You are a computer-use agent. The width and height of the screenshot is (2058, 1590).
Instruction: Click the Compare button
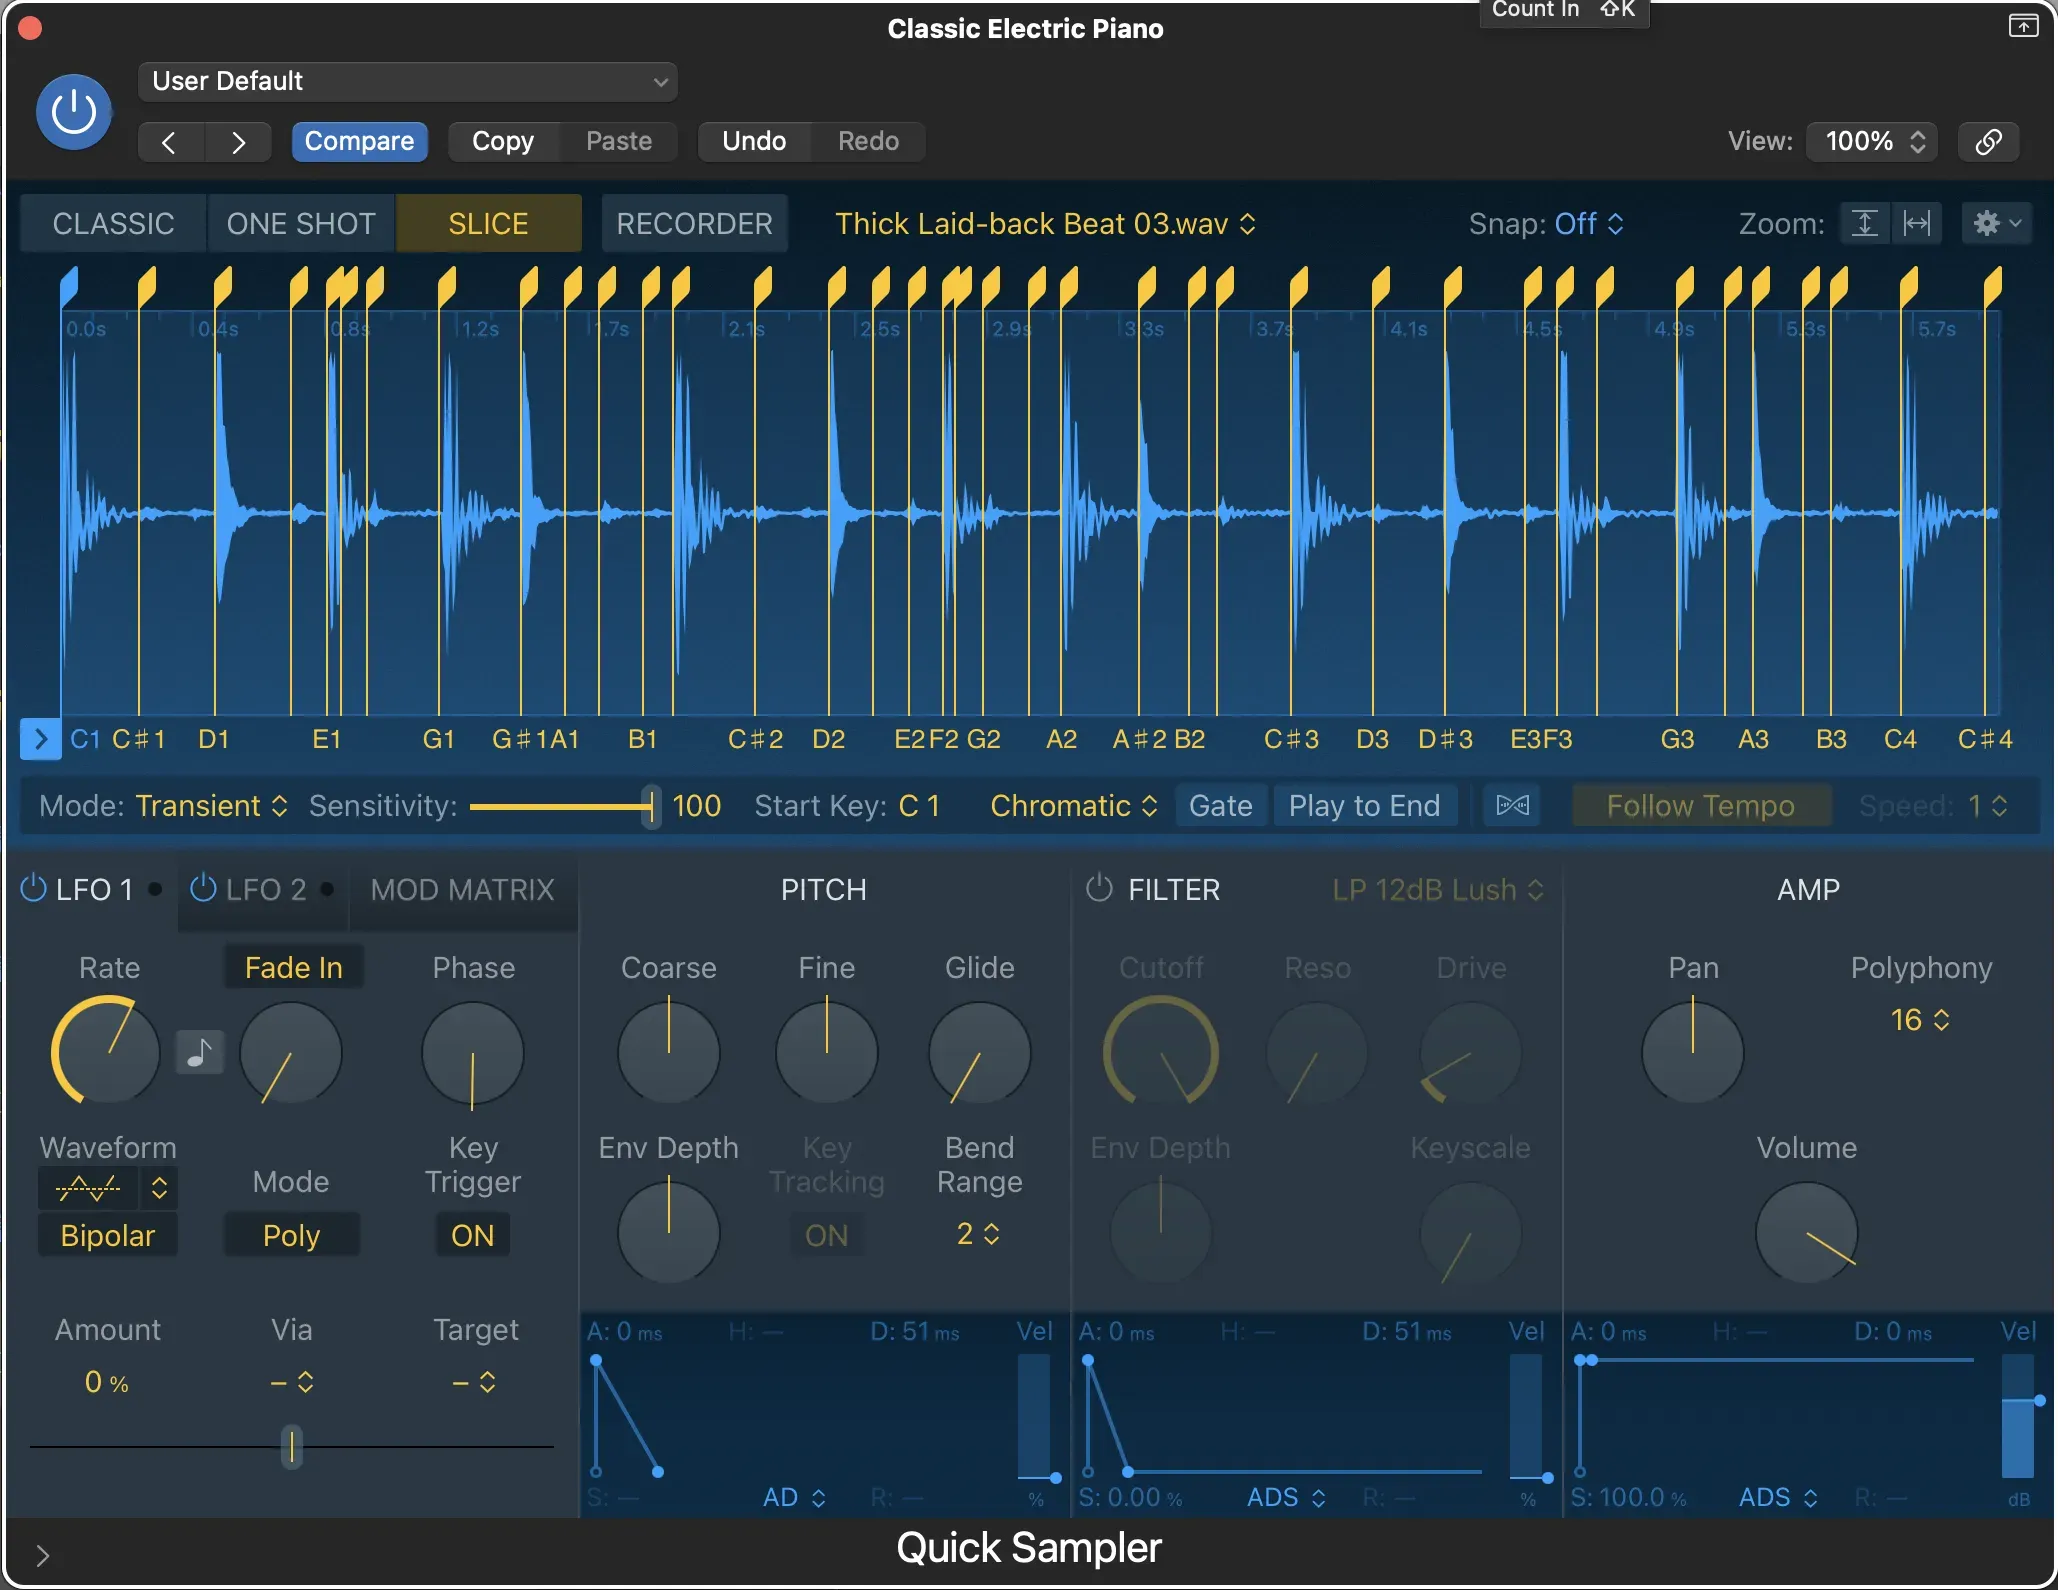[x=359, y=141]
